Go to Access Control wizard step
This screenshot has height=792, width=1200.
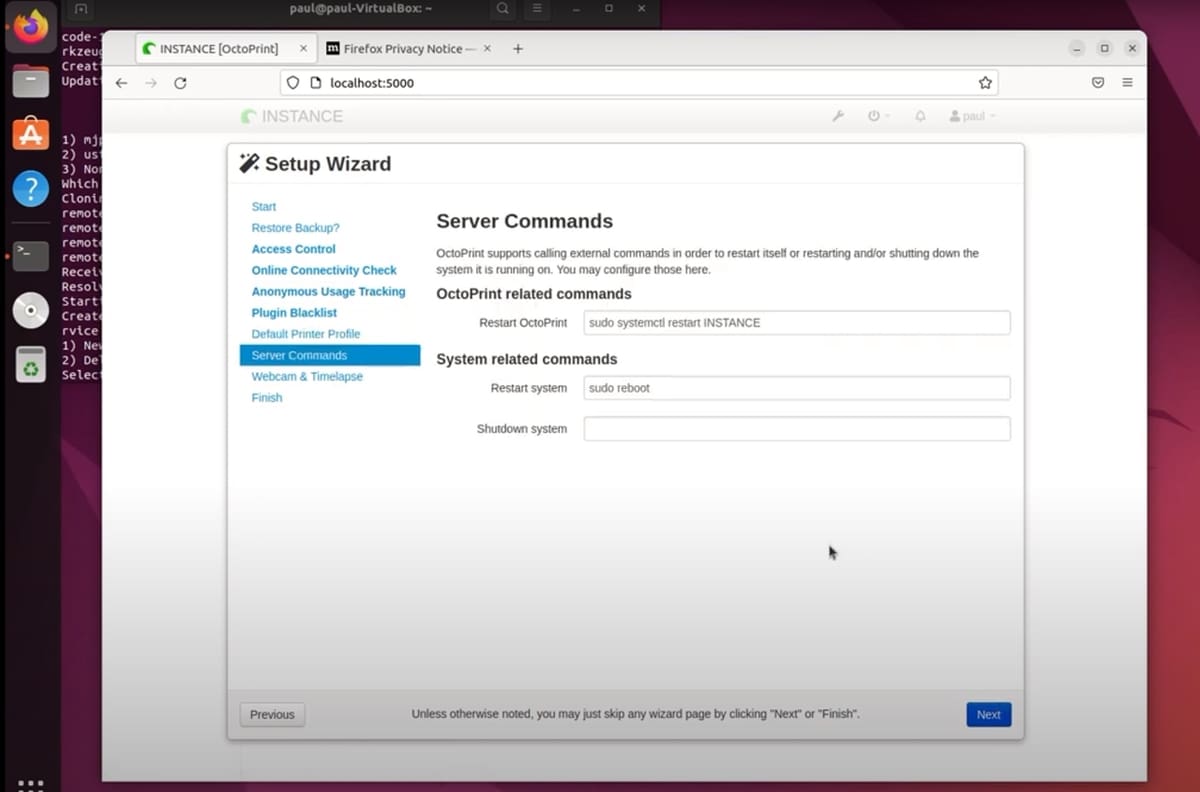(293, 249)
